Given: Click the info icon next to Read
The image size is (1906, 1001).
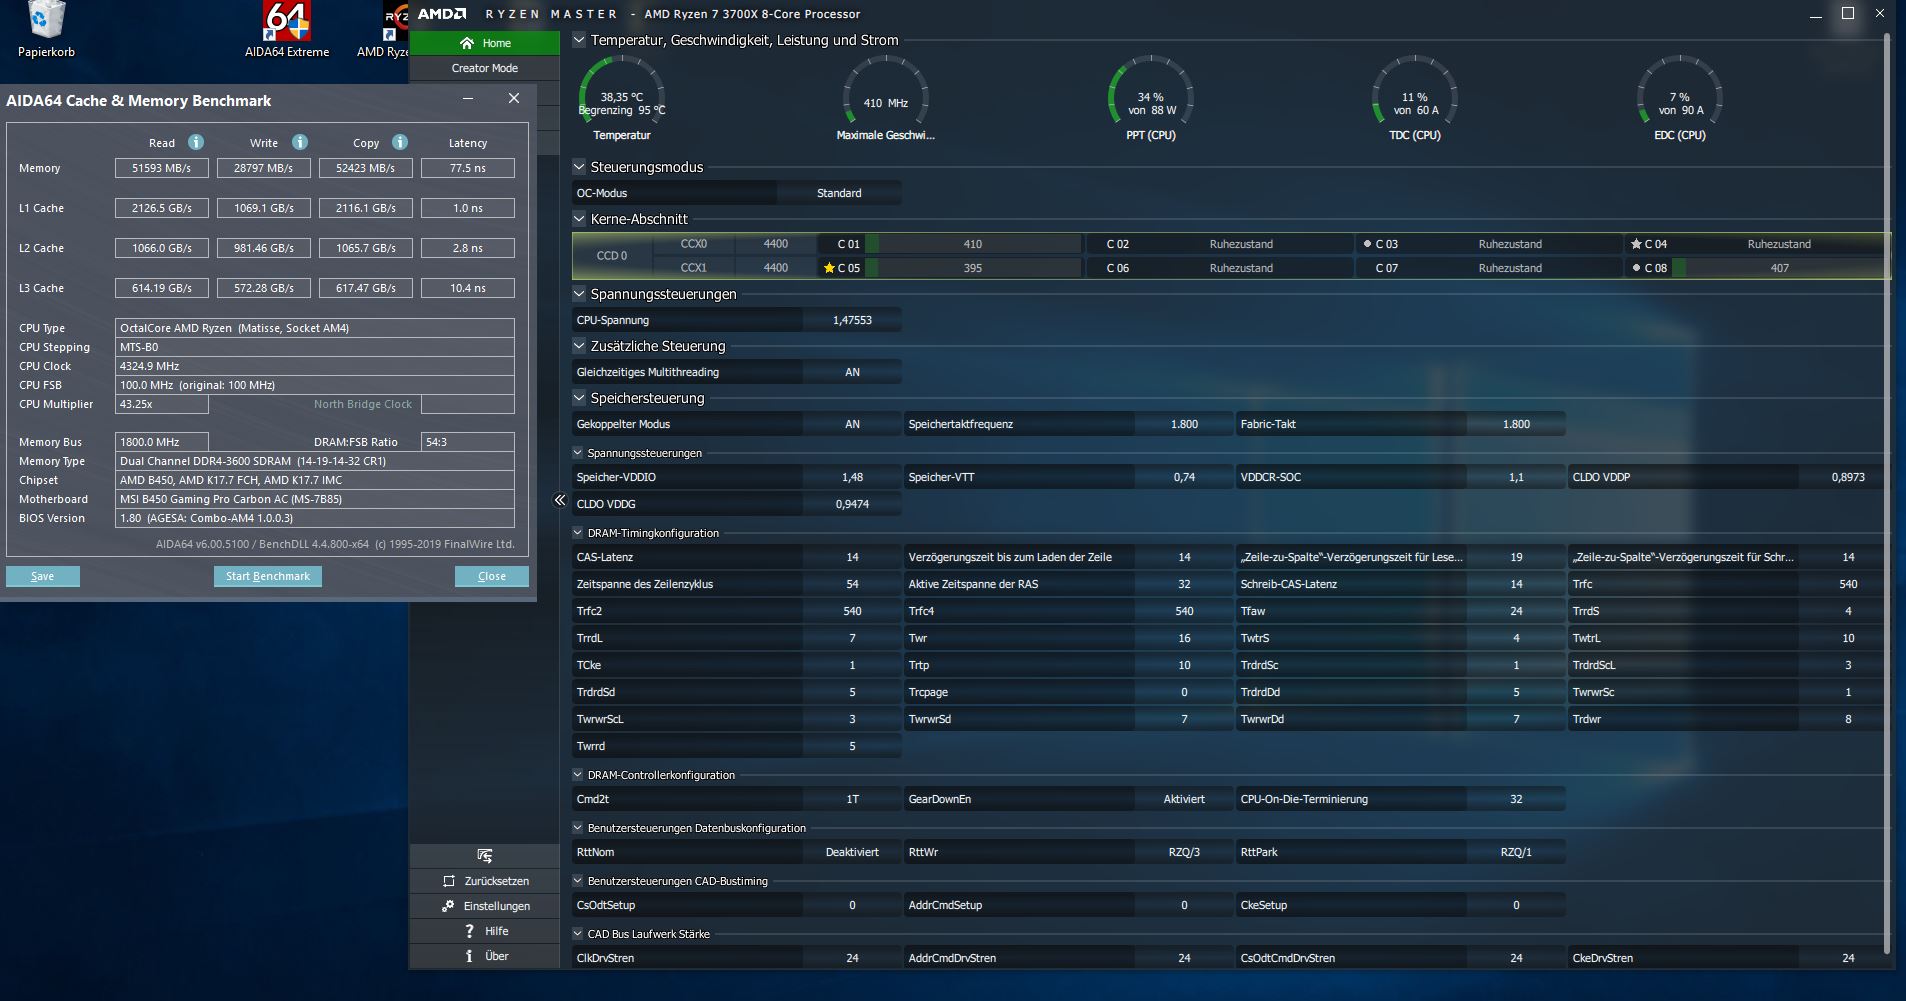Looking at the screenshot, I should point(196,142).
